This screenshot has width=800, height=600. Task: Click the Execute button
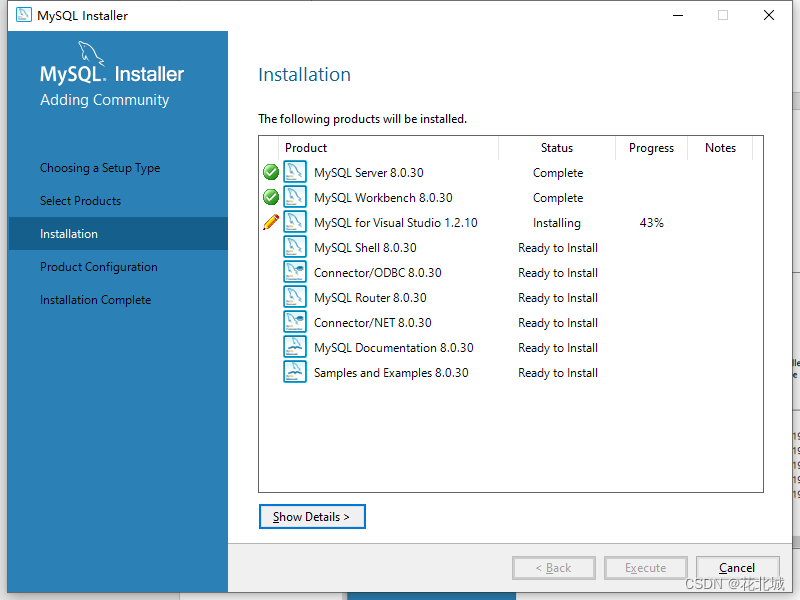pyautogui.click(x=645, y=568)
